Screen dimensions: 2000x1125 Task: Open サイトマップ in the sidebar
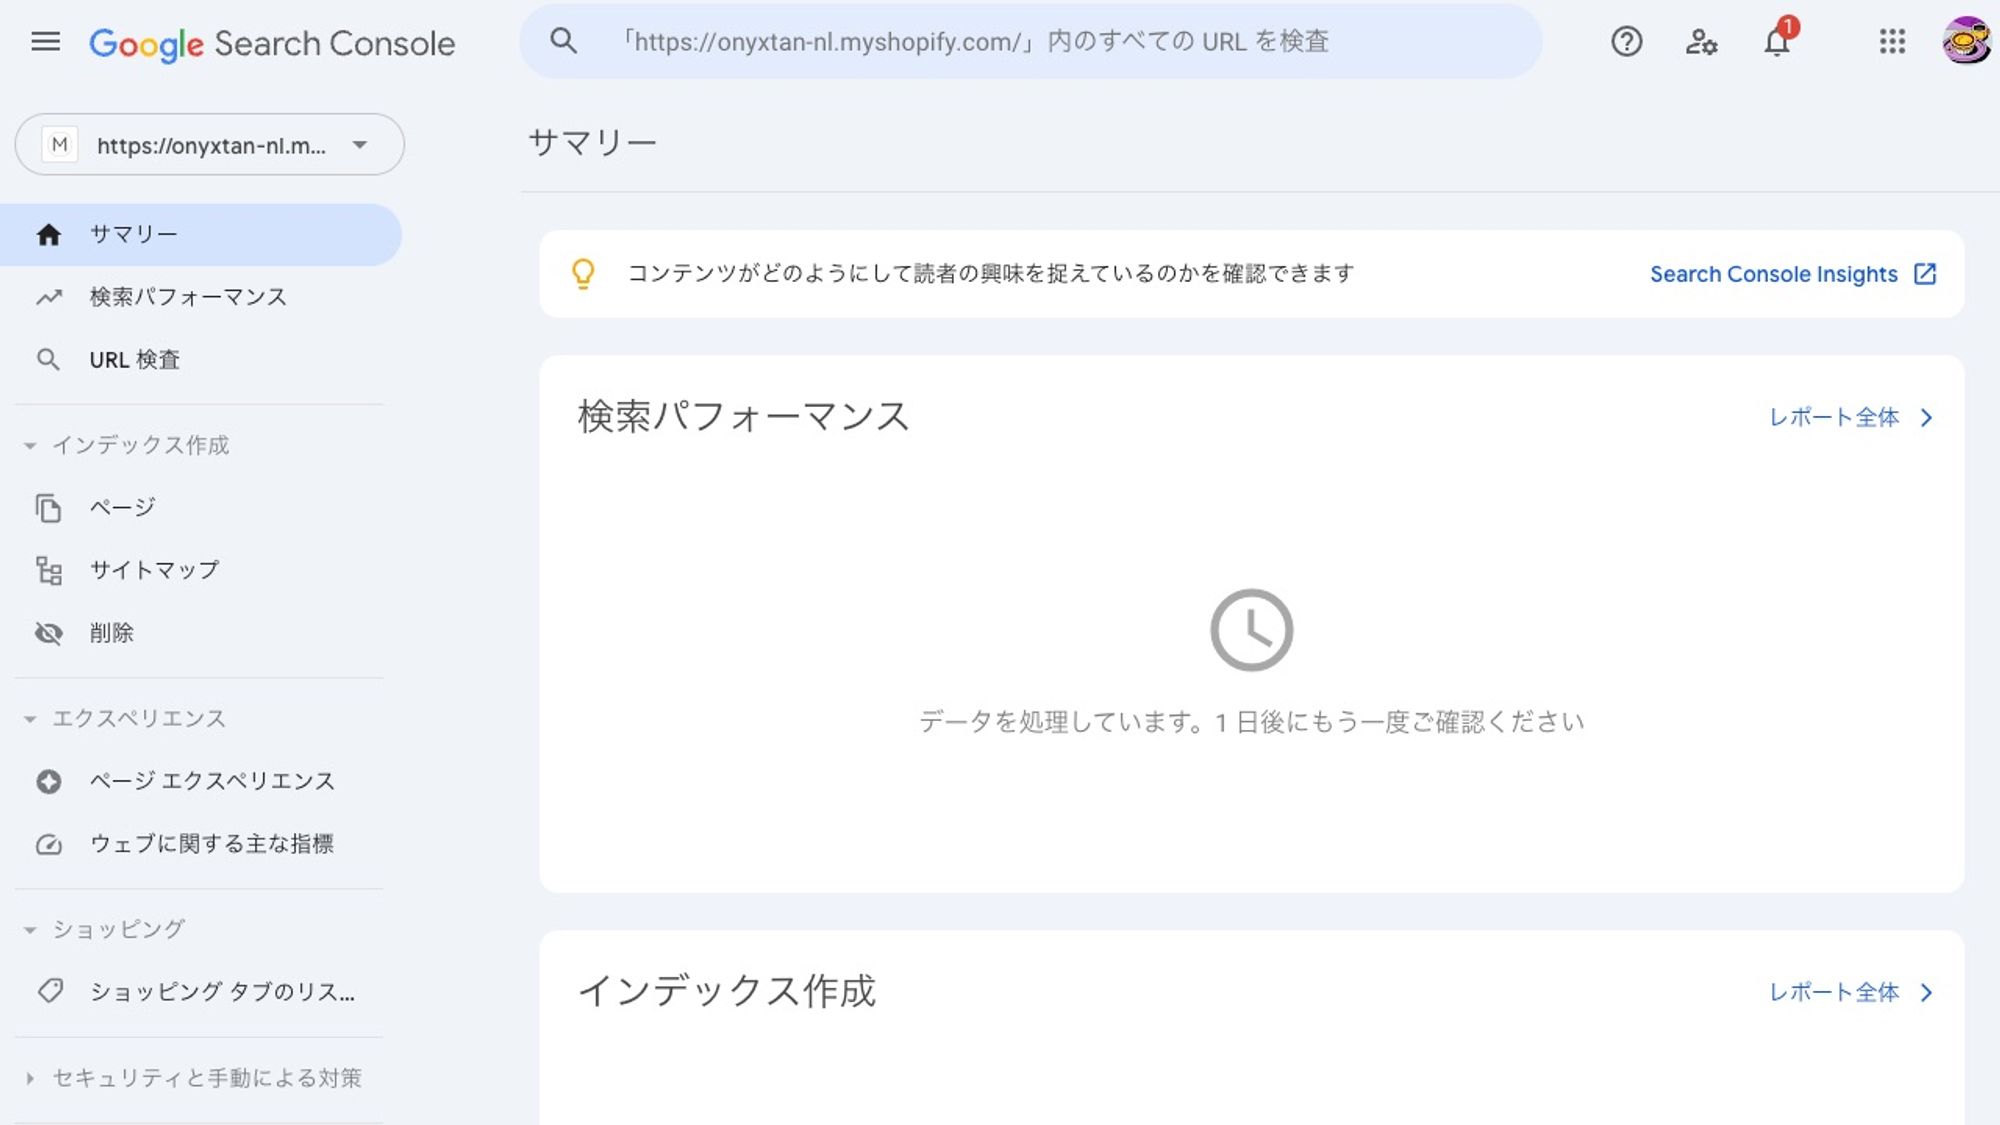coord(154,570)
